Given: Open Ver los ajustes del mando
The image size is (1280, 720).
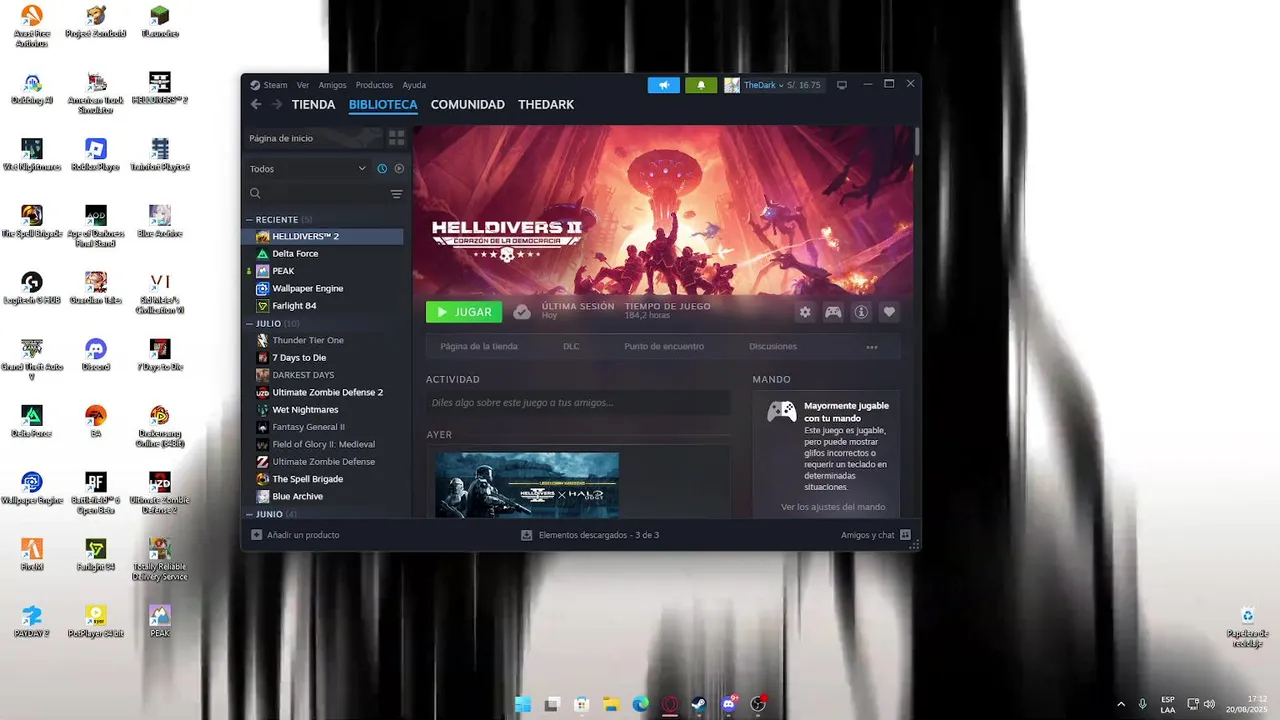Looking at the screenshot, I should point(833,507).
